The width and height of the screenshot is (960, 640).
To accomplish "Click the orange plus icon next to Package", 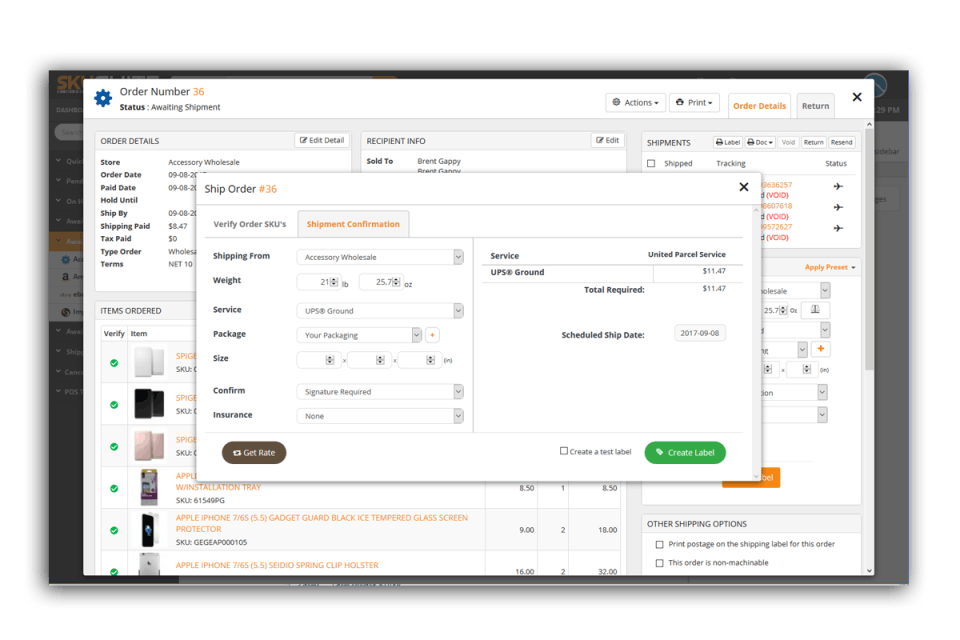I will point(432,335).
